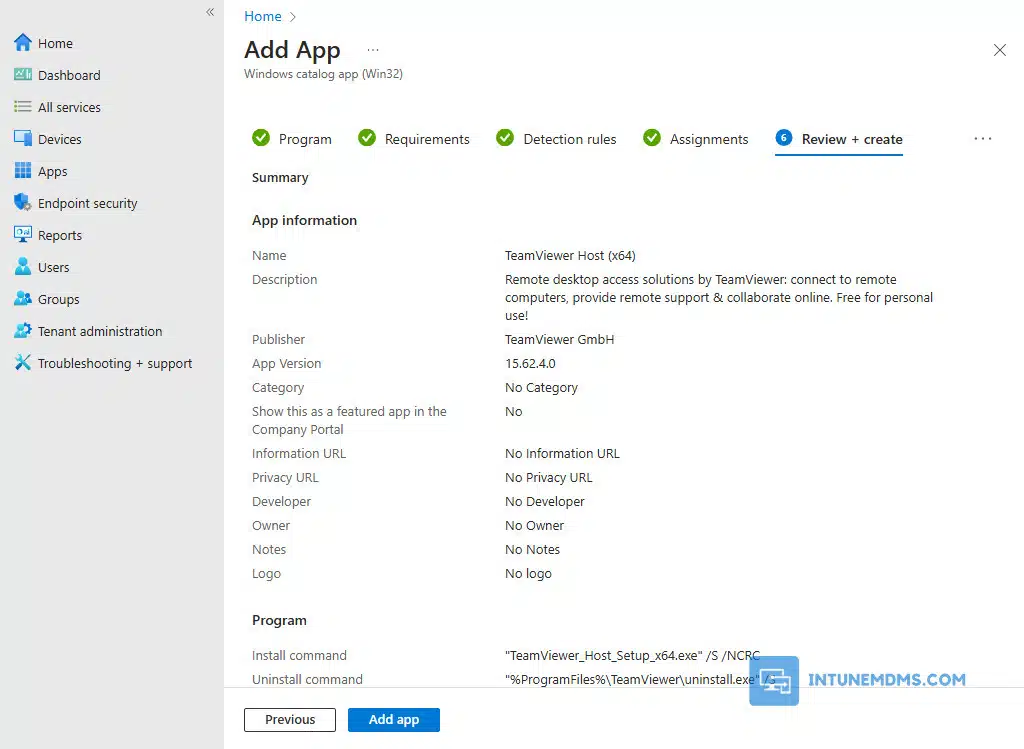Screen dimensions: 1024x749
Task: Open ellipsis menu next to Add App title
Action: point(373,50)
